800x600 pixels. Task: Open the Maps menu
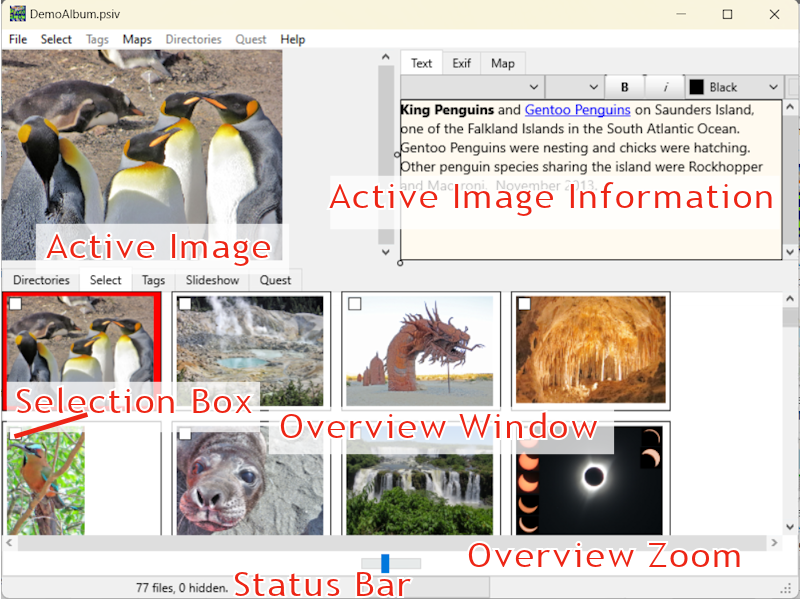[137, 39]
